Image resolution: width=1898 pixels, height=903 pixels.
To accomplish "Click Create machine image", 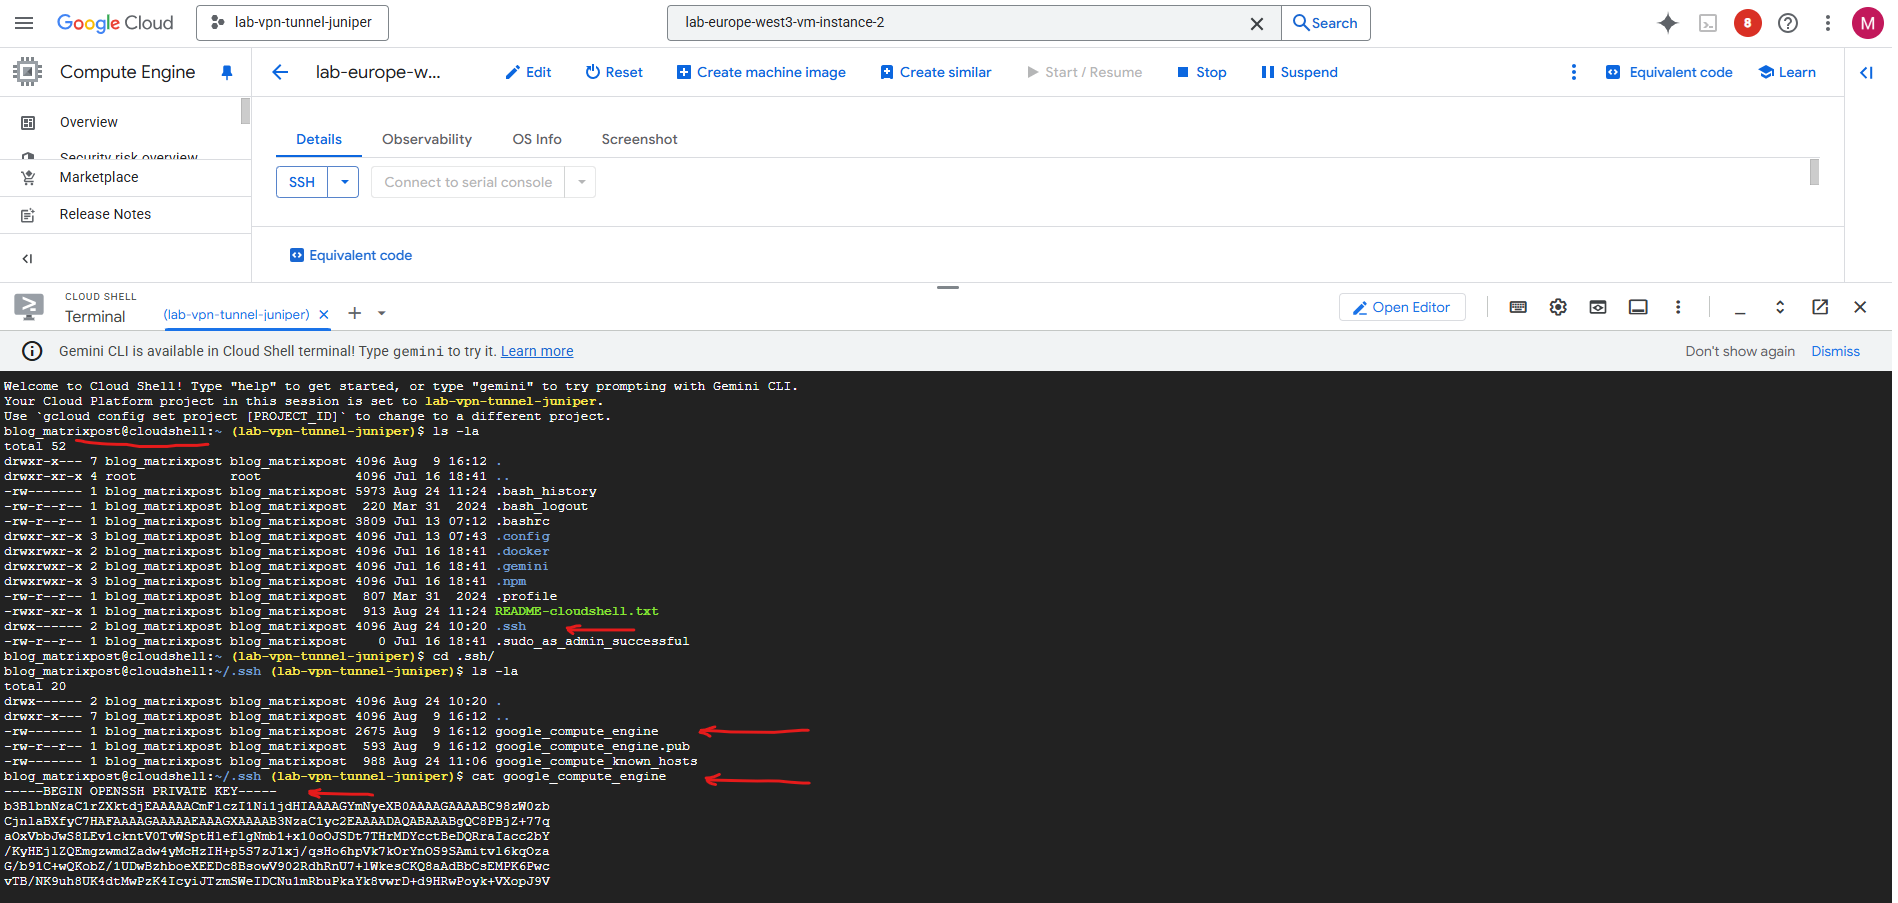I will tap(761, 72).
